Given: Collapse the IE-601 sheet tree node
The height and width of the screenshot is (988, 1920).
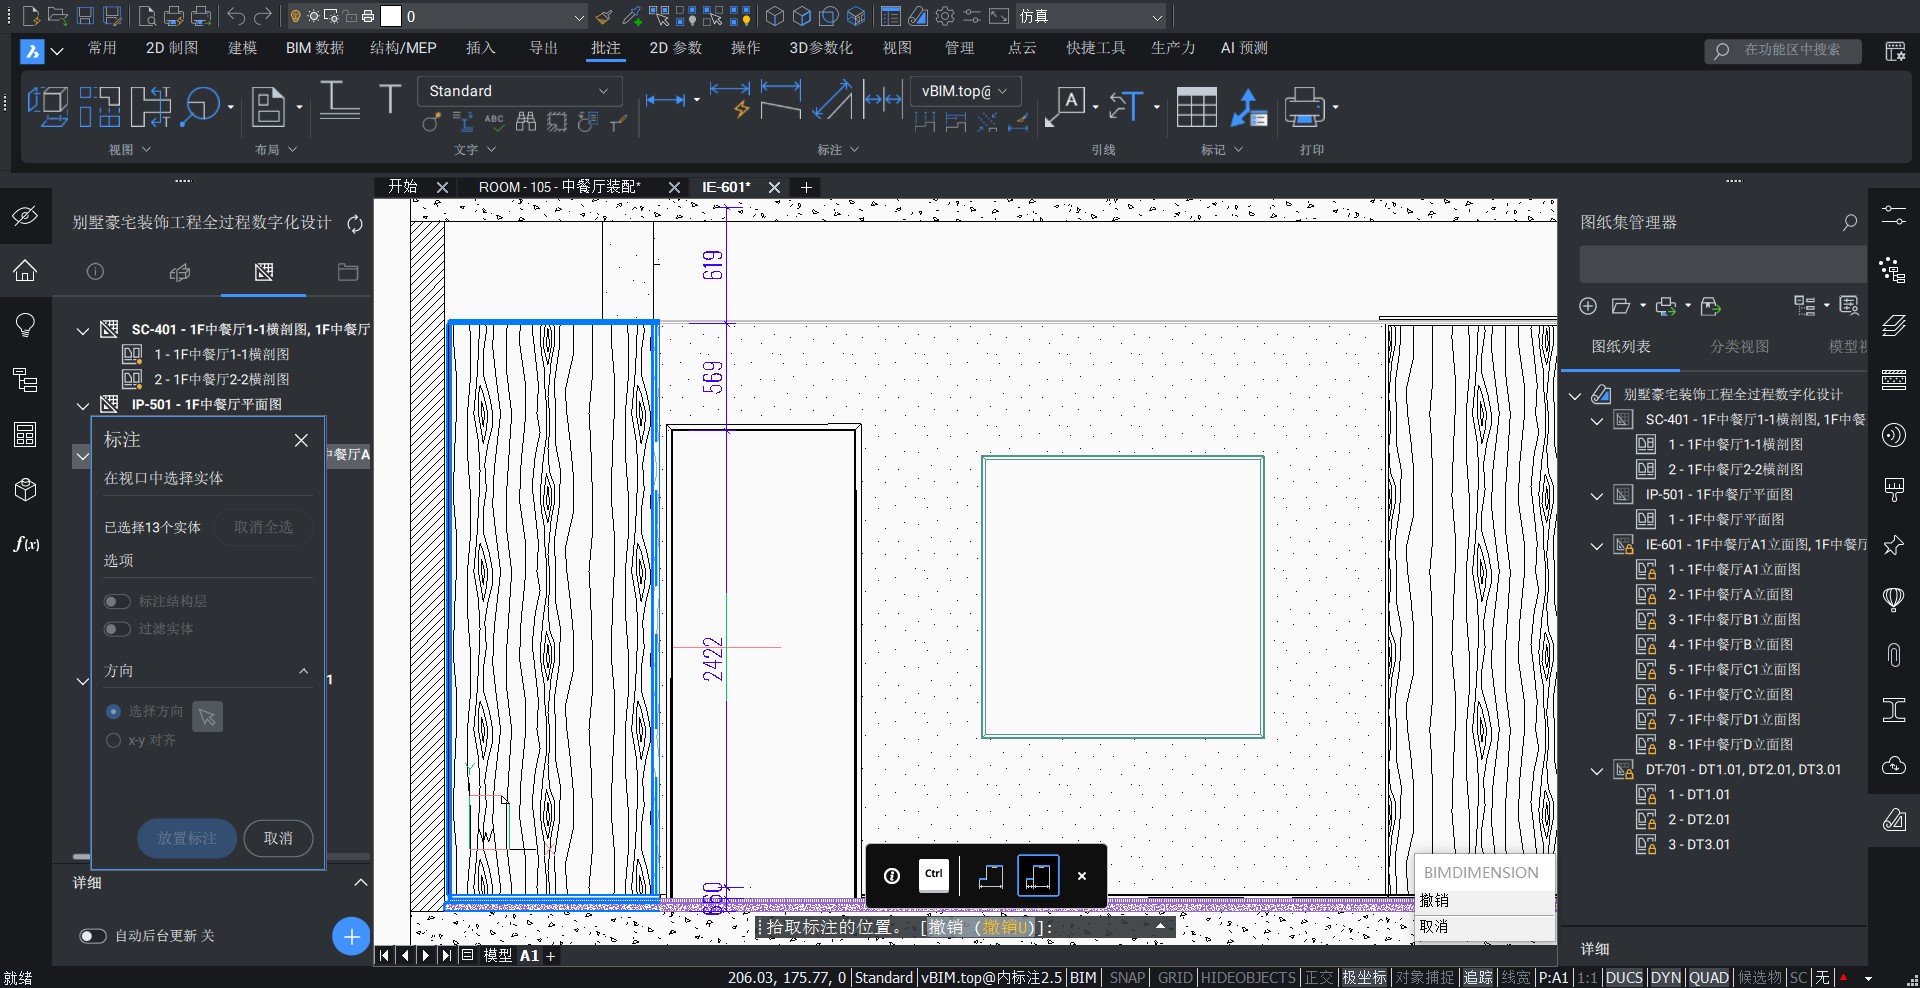Looking at the screenshot, I should pyautogui.click(x=1597, y=545).
